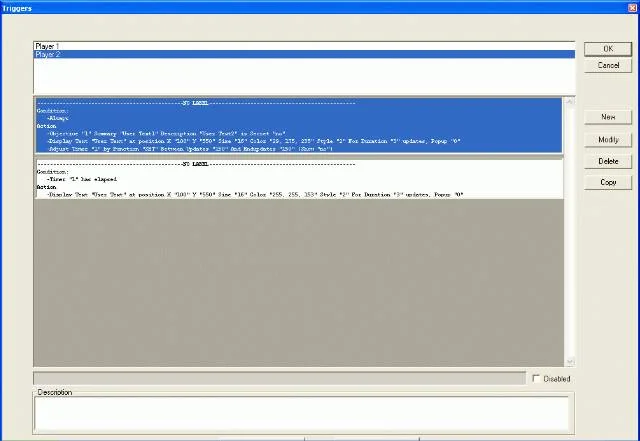The width and height of the screenshot is (640, 441).
Task: Delete the selected trigger
Action: pos(608,161)
